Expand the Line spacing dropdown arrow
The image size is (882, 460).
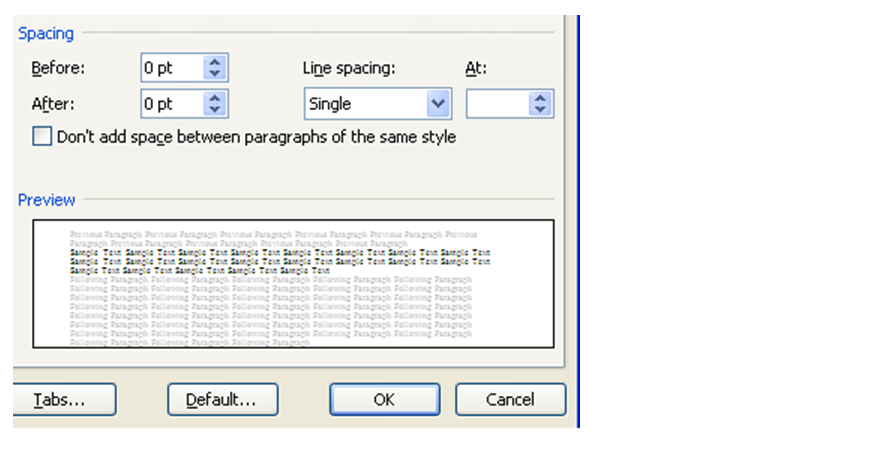(437, 104)
